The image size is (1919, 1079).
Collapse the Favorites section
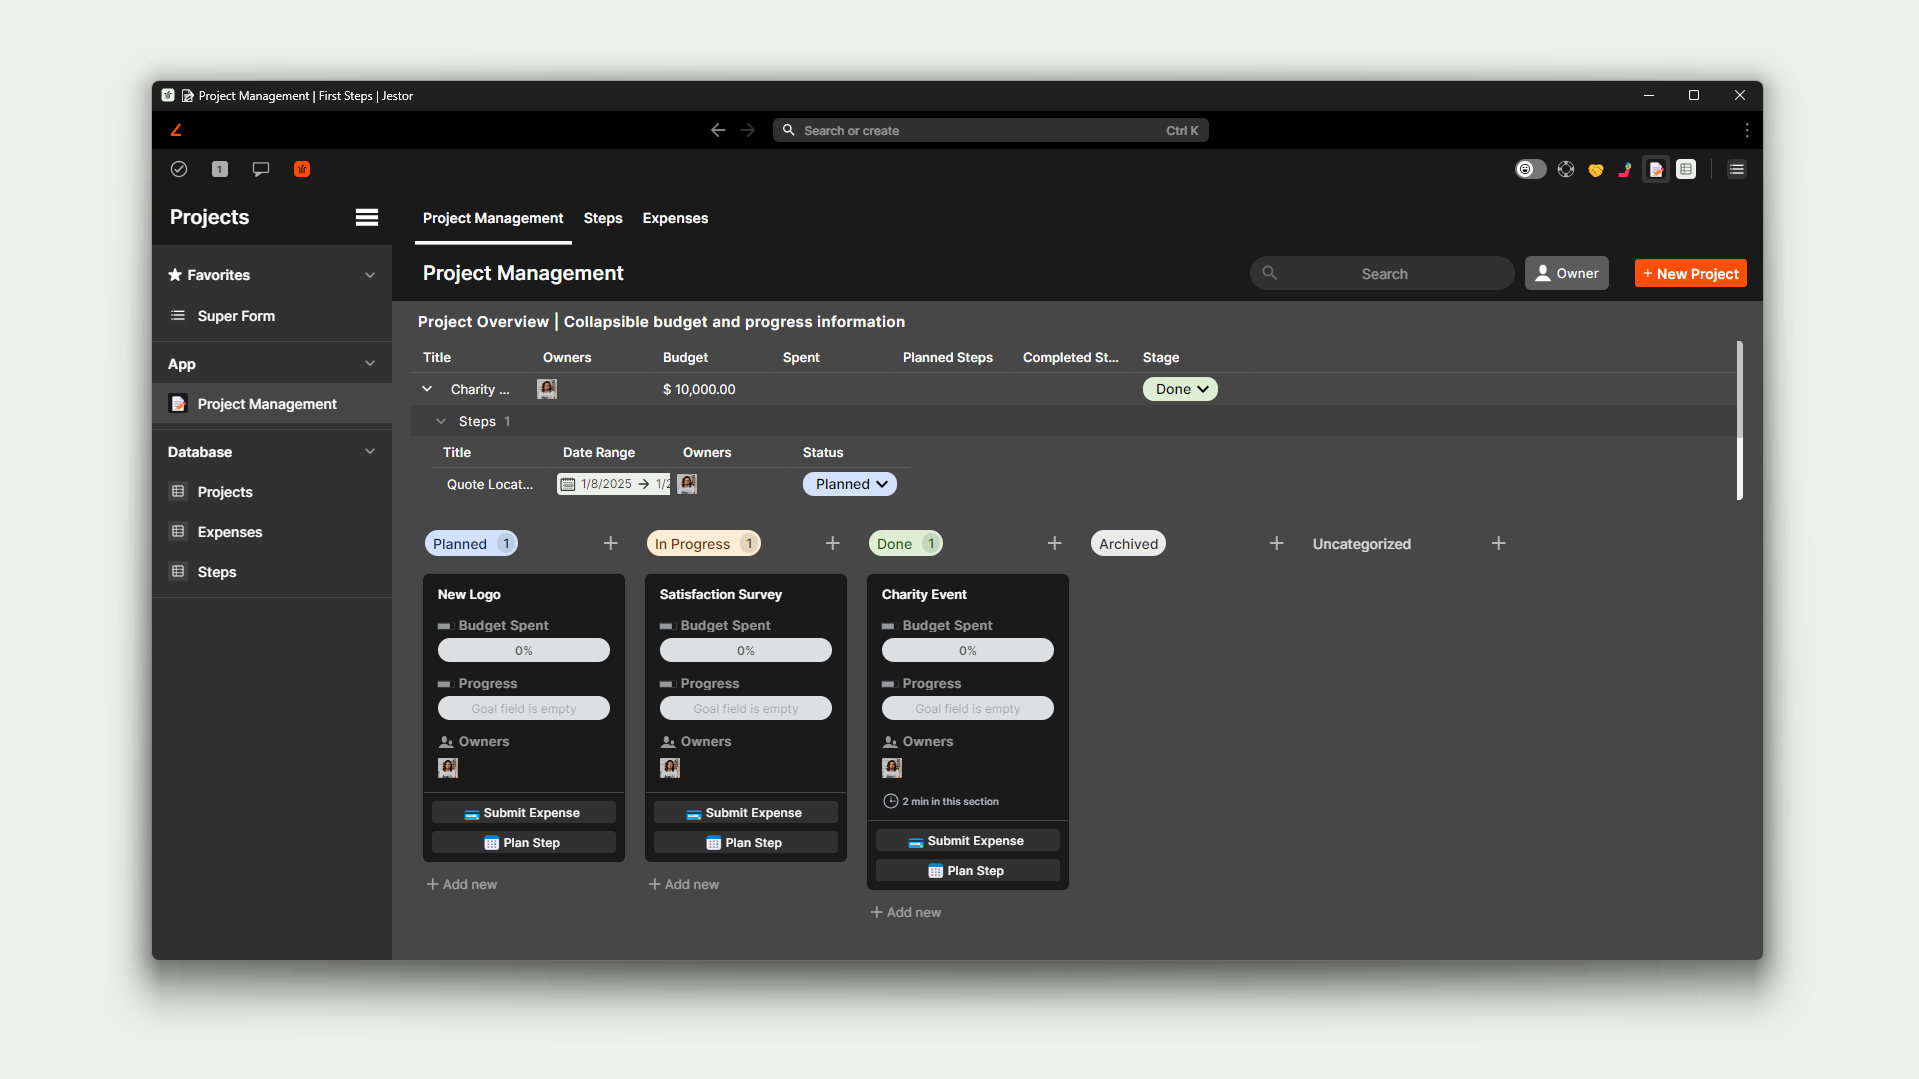coord(370,275)
